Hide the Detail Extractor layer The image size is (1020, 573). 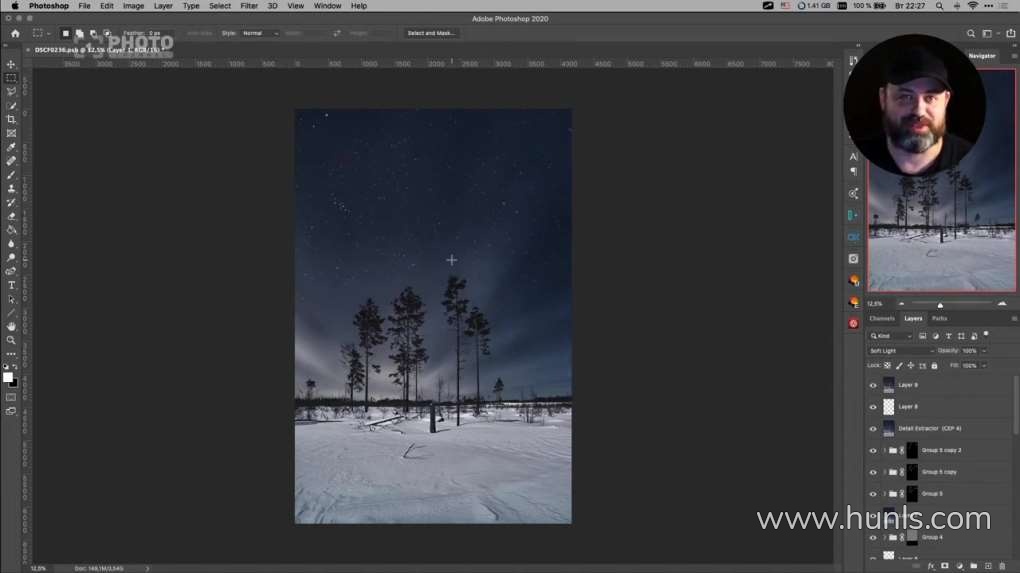point(872,429)
